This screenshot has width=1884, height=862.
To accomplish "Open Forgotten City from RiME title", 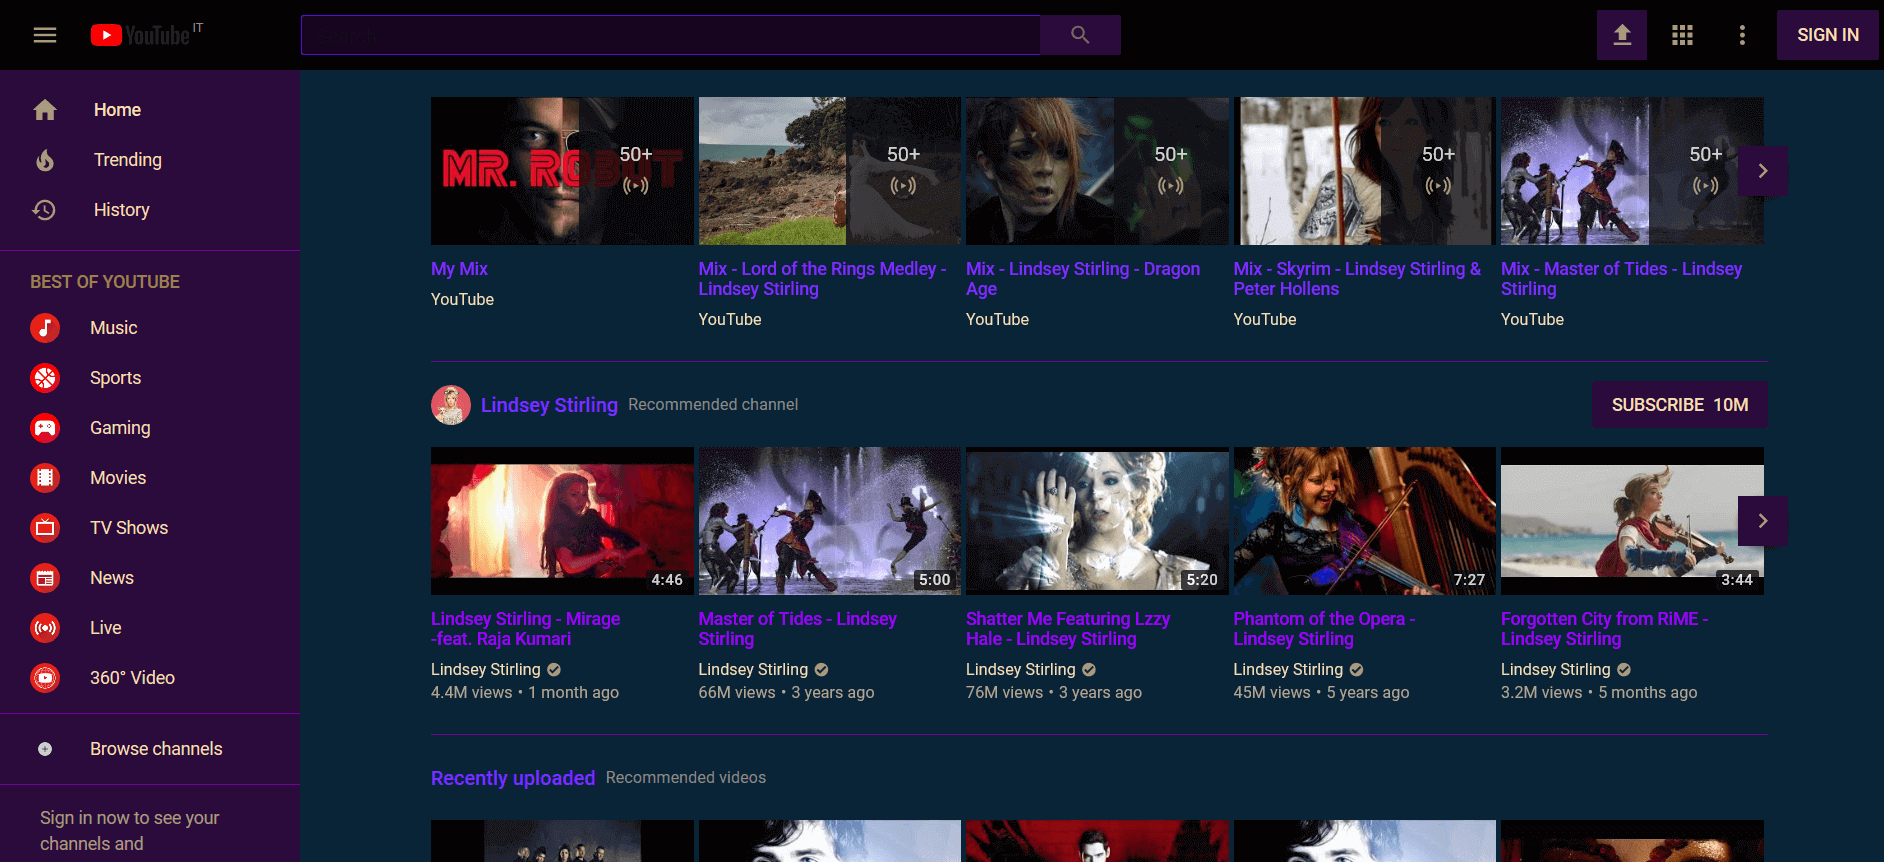I will [1604, 629].
